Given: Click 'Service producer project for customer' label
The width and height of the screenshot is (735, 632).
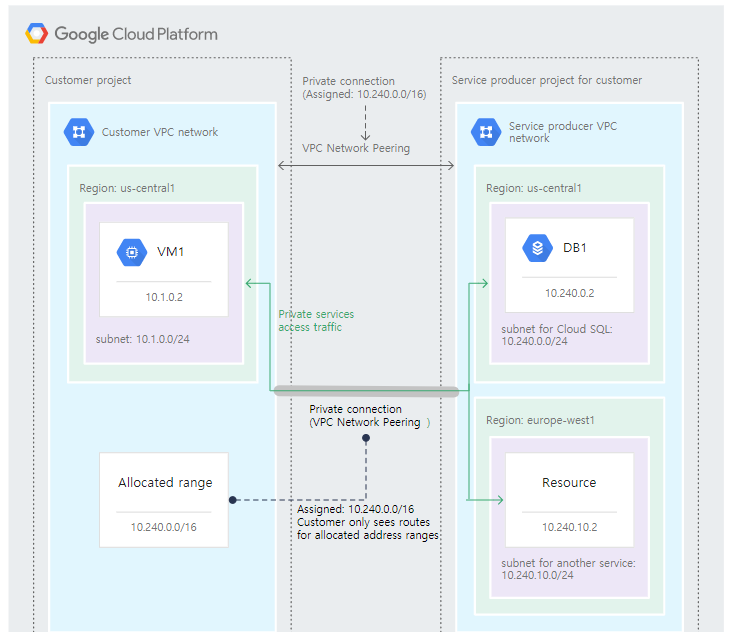Looking at the screenshot, I should tap(547, 80).
